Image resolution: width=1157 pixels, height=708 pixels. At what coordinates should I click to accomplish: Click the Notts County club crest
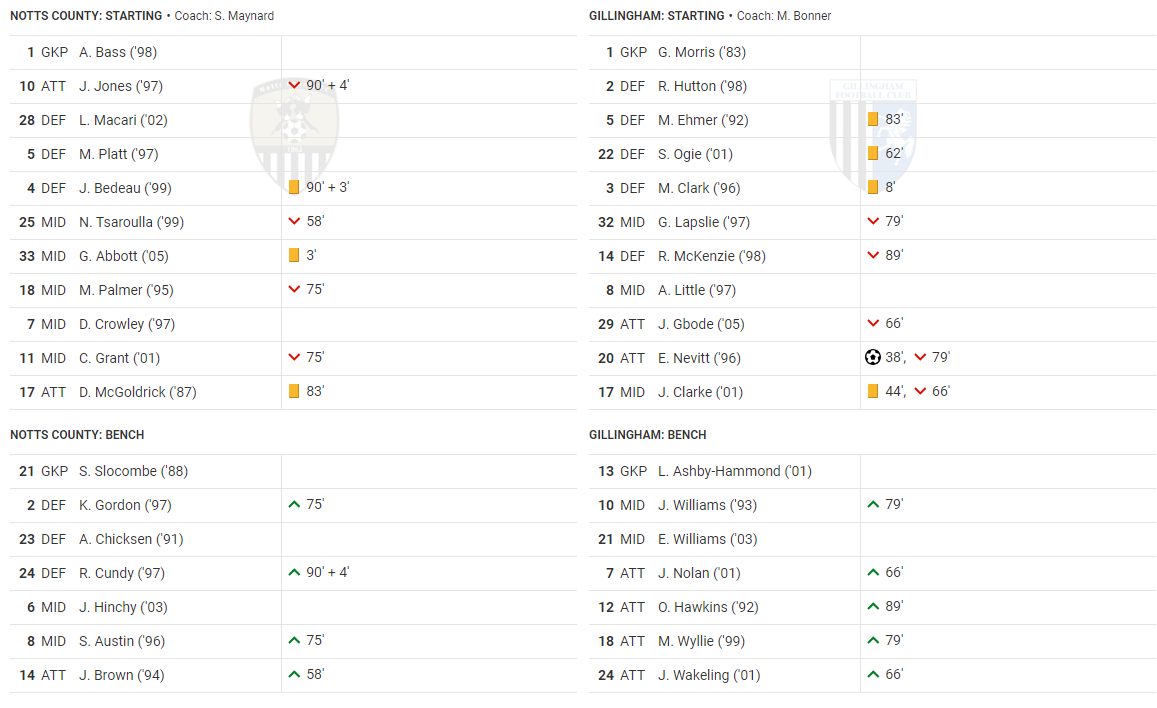coord(294,135)
